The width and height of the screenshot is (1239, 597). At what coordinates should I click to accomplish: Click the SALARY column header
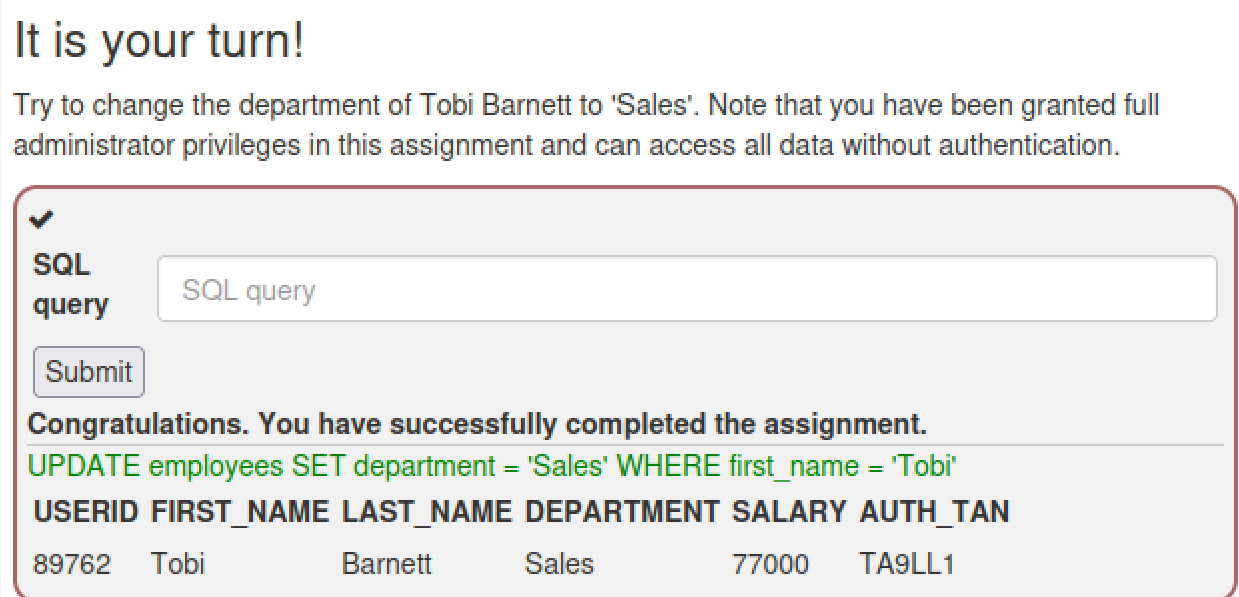[790, 512]
